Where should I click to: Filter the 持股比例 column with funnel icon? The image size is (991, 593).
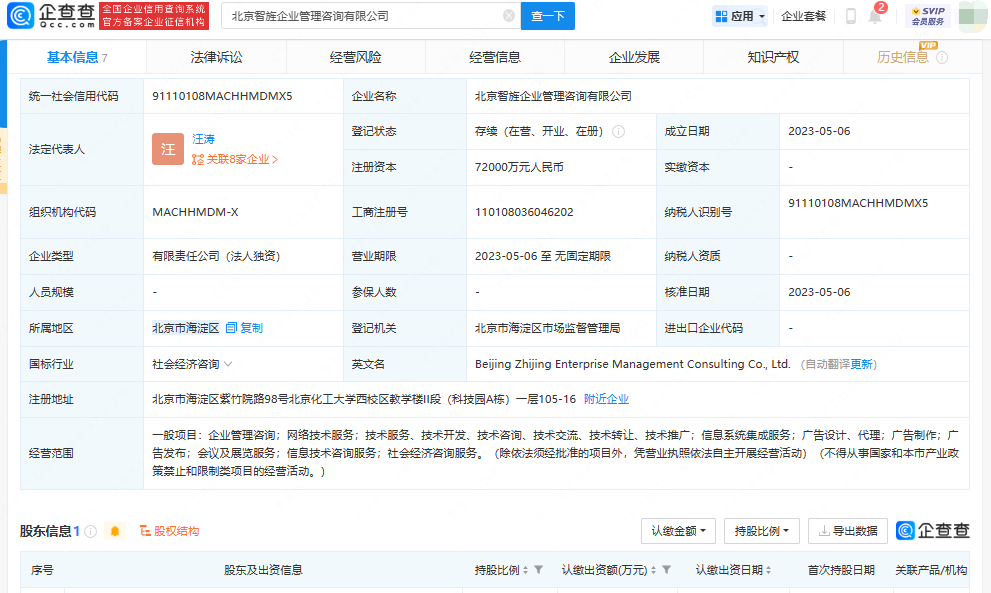click(x=538, y=570)
